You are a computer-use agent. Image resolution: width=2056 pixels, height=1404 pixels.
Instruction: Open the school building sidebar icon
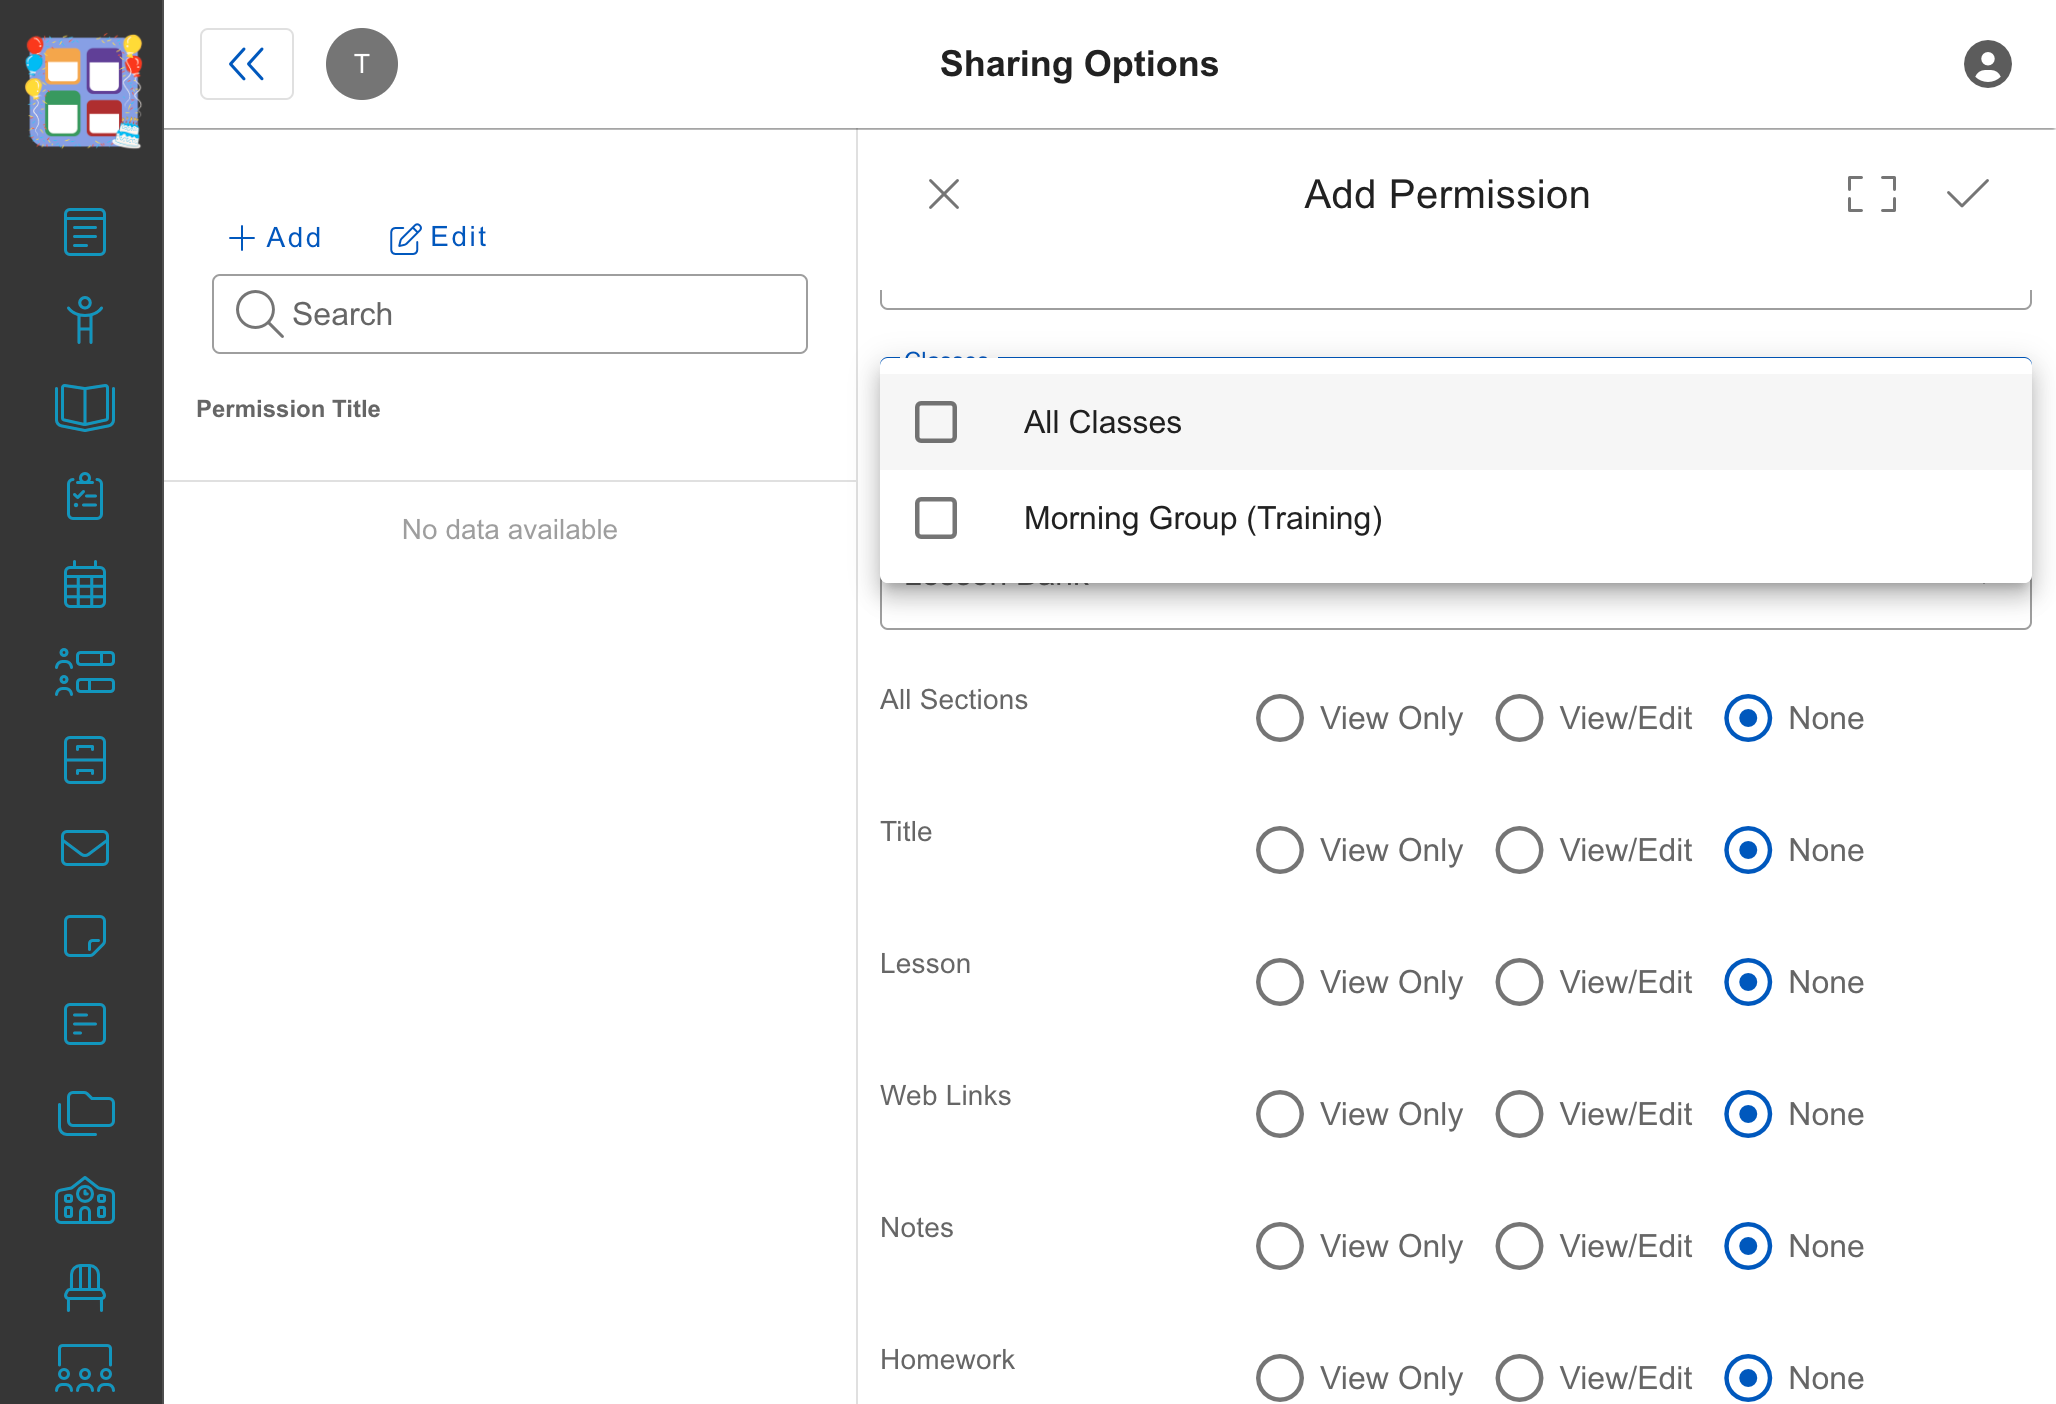coord(85,1200)
